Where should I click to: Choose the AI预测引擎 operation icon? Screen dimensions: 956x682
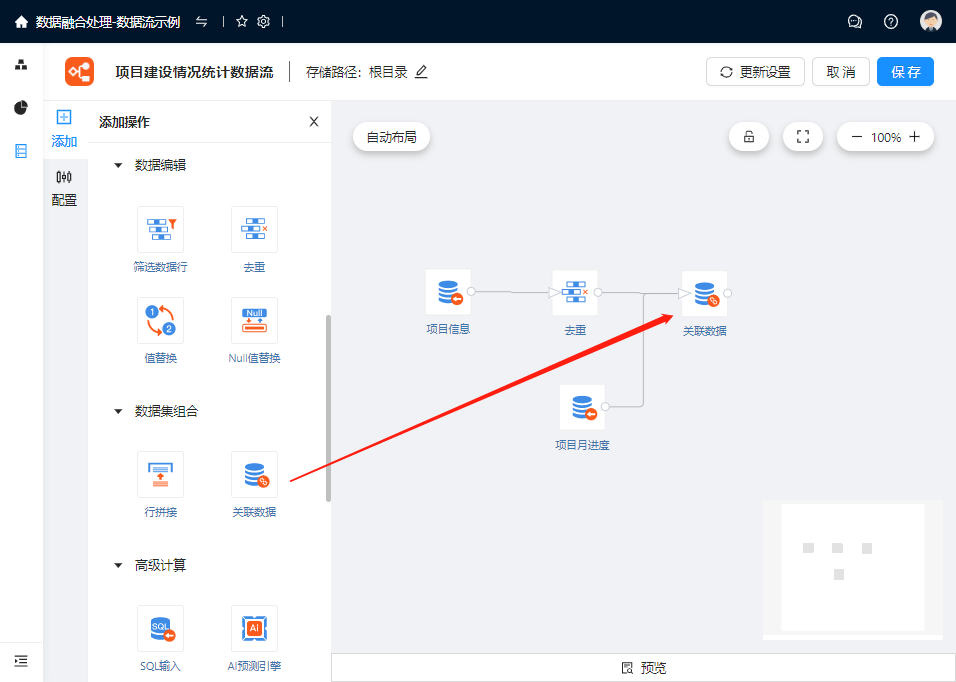pos(254,629)
